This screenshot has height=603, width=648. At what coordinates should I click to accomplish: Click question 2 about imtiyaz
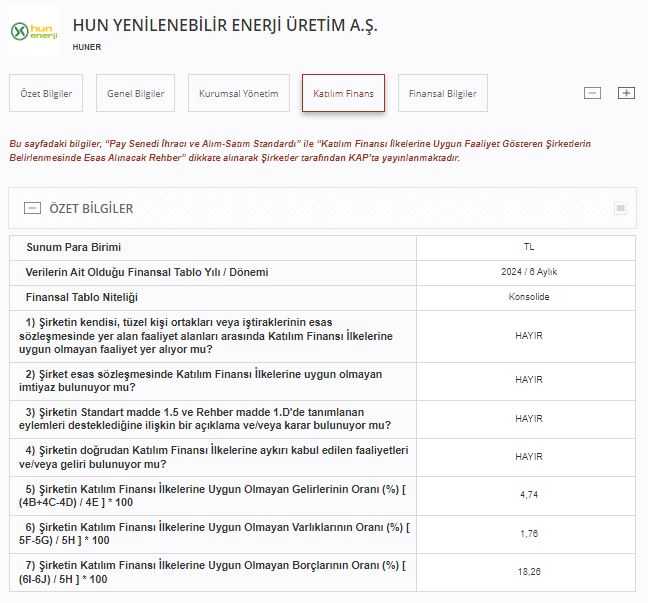(x=200, y=381)
